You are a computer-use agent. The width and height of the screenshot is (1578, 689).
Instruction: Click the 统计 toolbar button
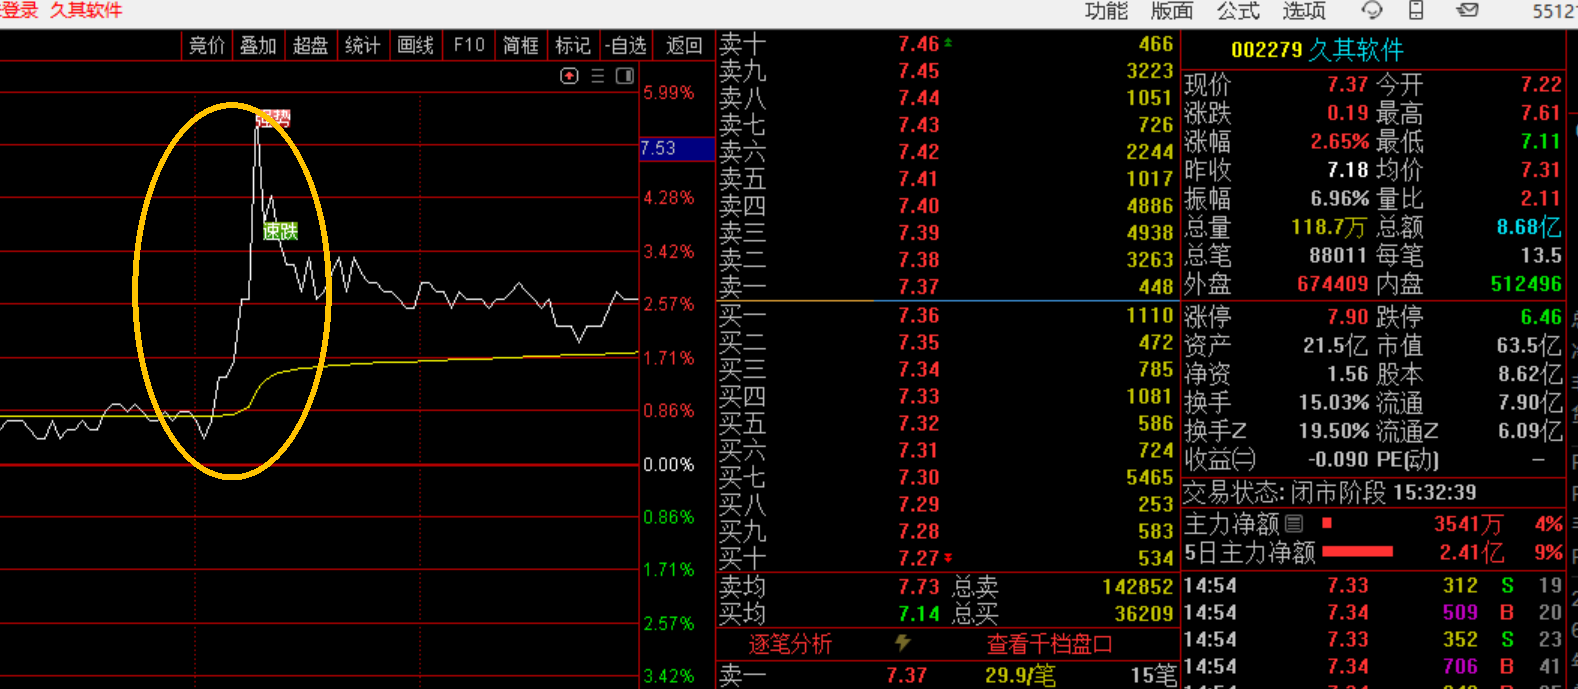pyautogui.click(x=362, y=45)
